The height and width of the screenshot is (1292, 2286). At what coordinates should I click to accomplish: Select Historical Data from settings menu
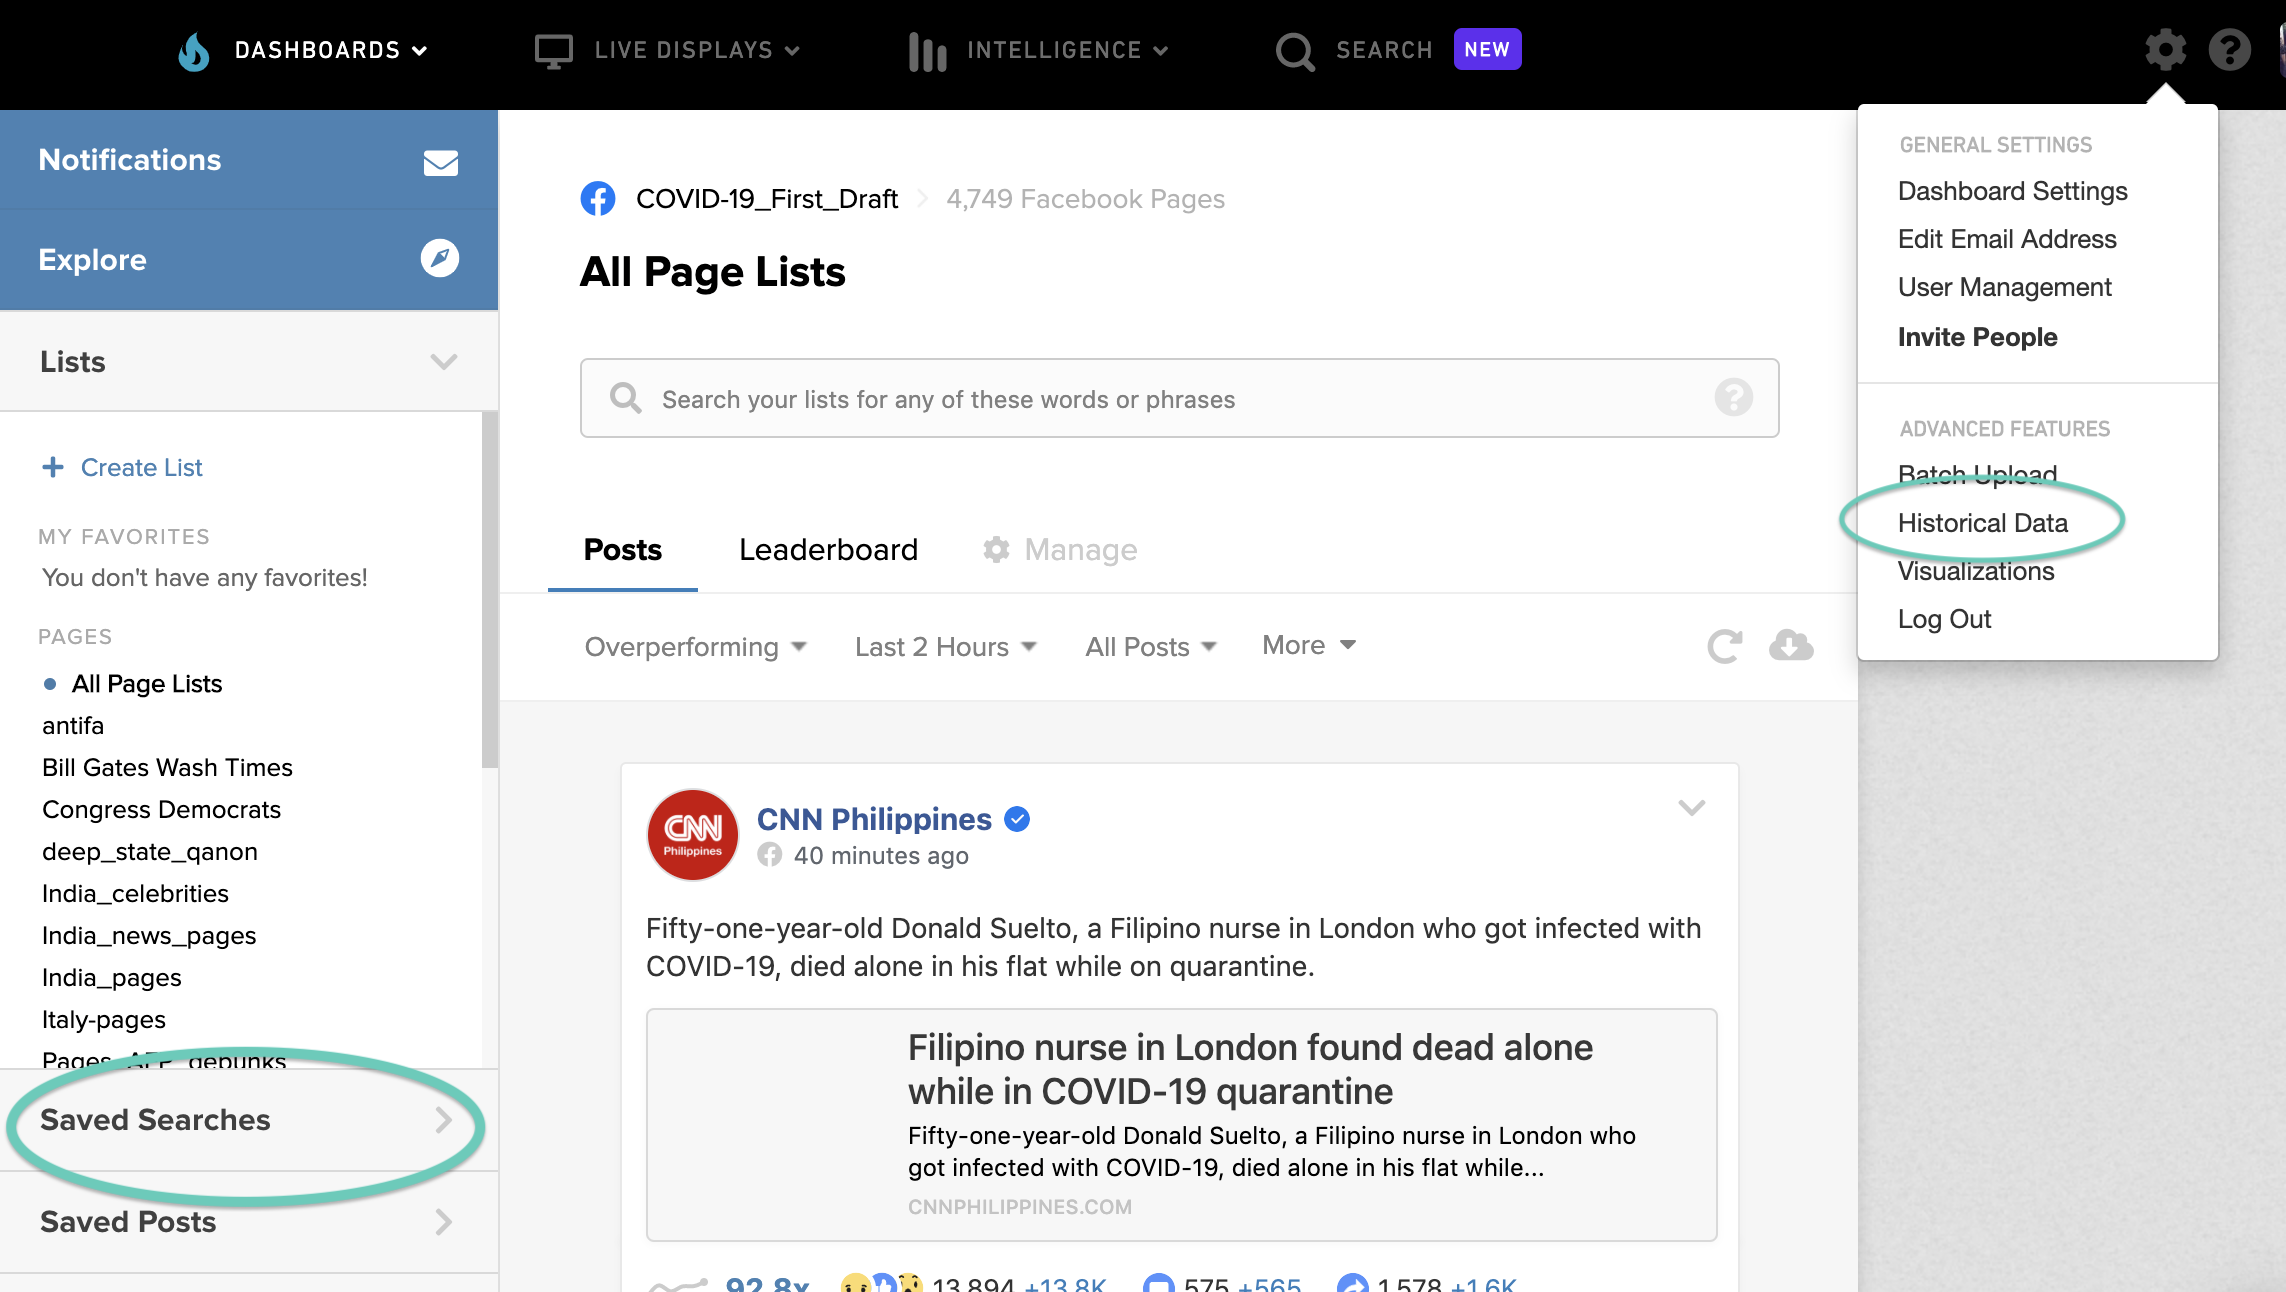pos(1982,523)
